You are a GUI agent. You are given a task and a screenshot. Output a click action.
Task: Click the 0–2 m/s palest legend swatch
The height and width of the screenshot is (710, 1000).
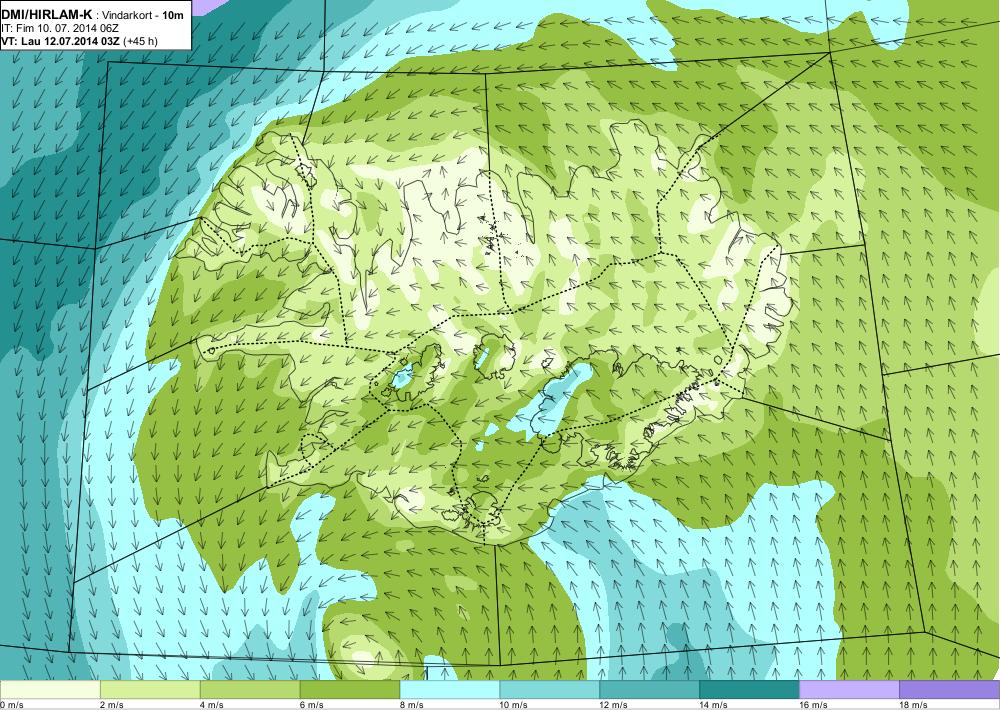point(50,690)
